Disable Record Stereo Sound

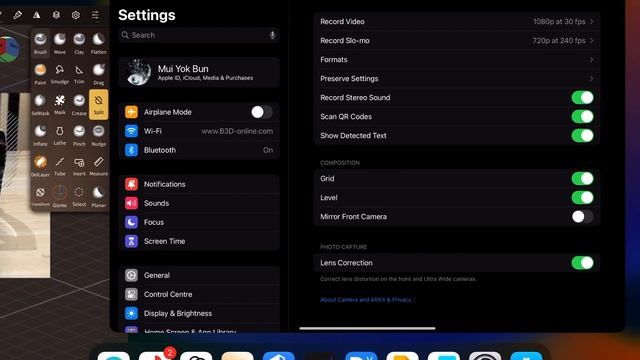click(x=582, y=98)
